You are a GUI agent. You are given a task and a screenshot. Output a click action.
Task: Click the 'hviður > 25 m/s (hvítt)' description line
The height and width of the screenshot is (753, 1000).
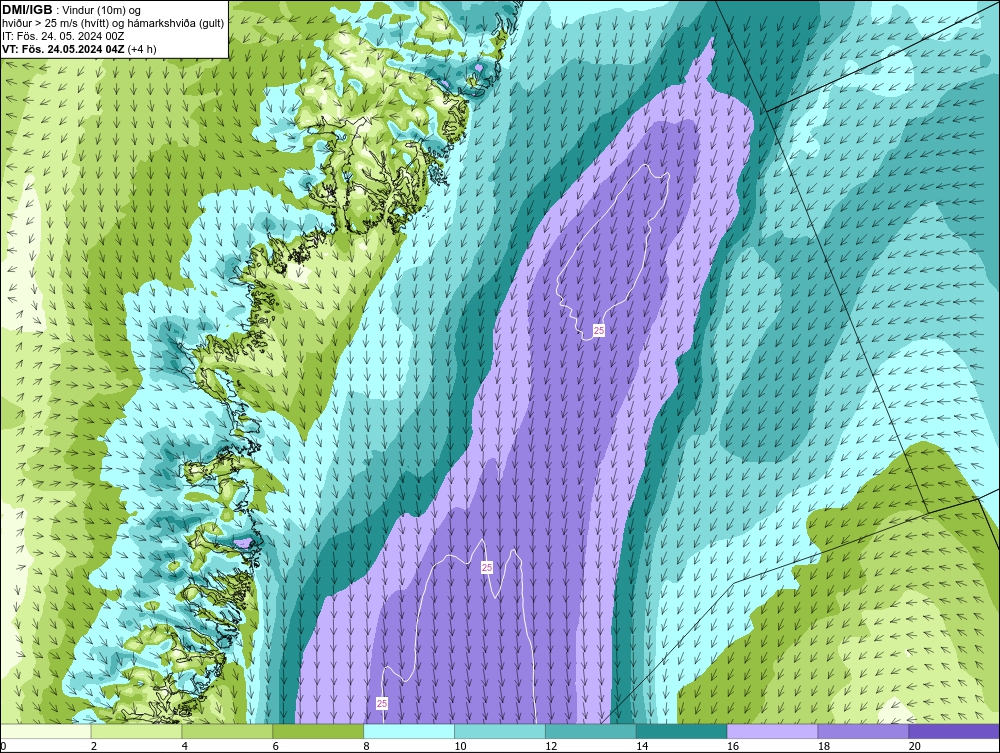[x=113, y=24]
